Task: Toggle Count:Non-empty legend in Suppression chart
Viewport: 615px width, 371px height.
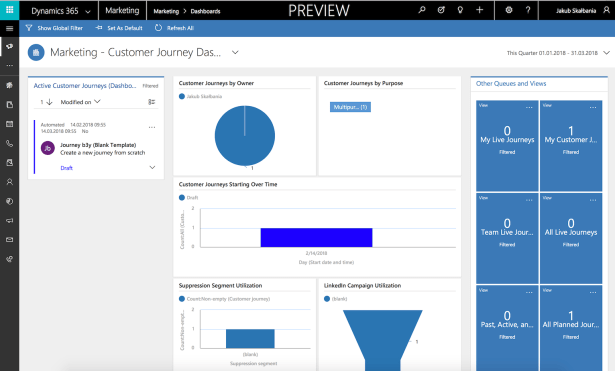Action: click(224, 299)
